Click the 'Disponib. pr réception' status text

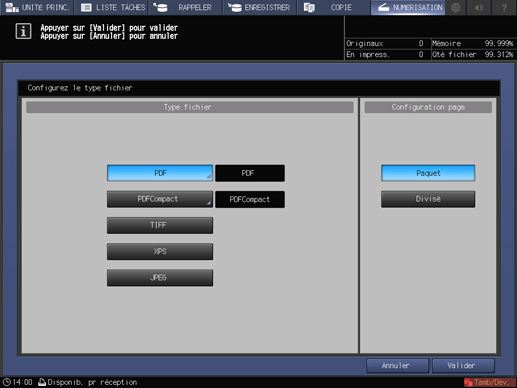(92, 382)
